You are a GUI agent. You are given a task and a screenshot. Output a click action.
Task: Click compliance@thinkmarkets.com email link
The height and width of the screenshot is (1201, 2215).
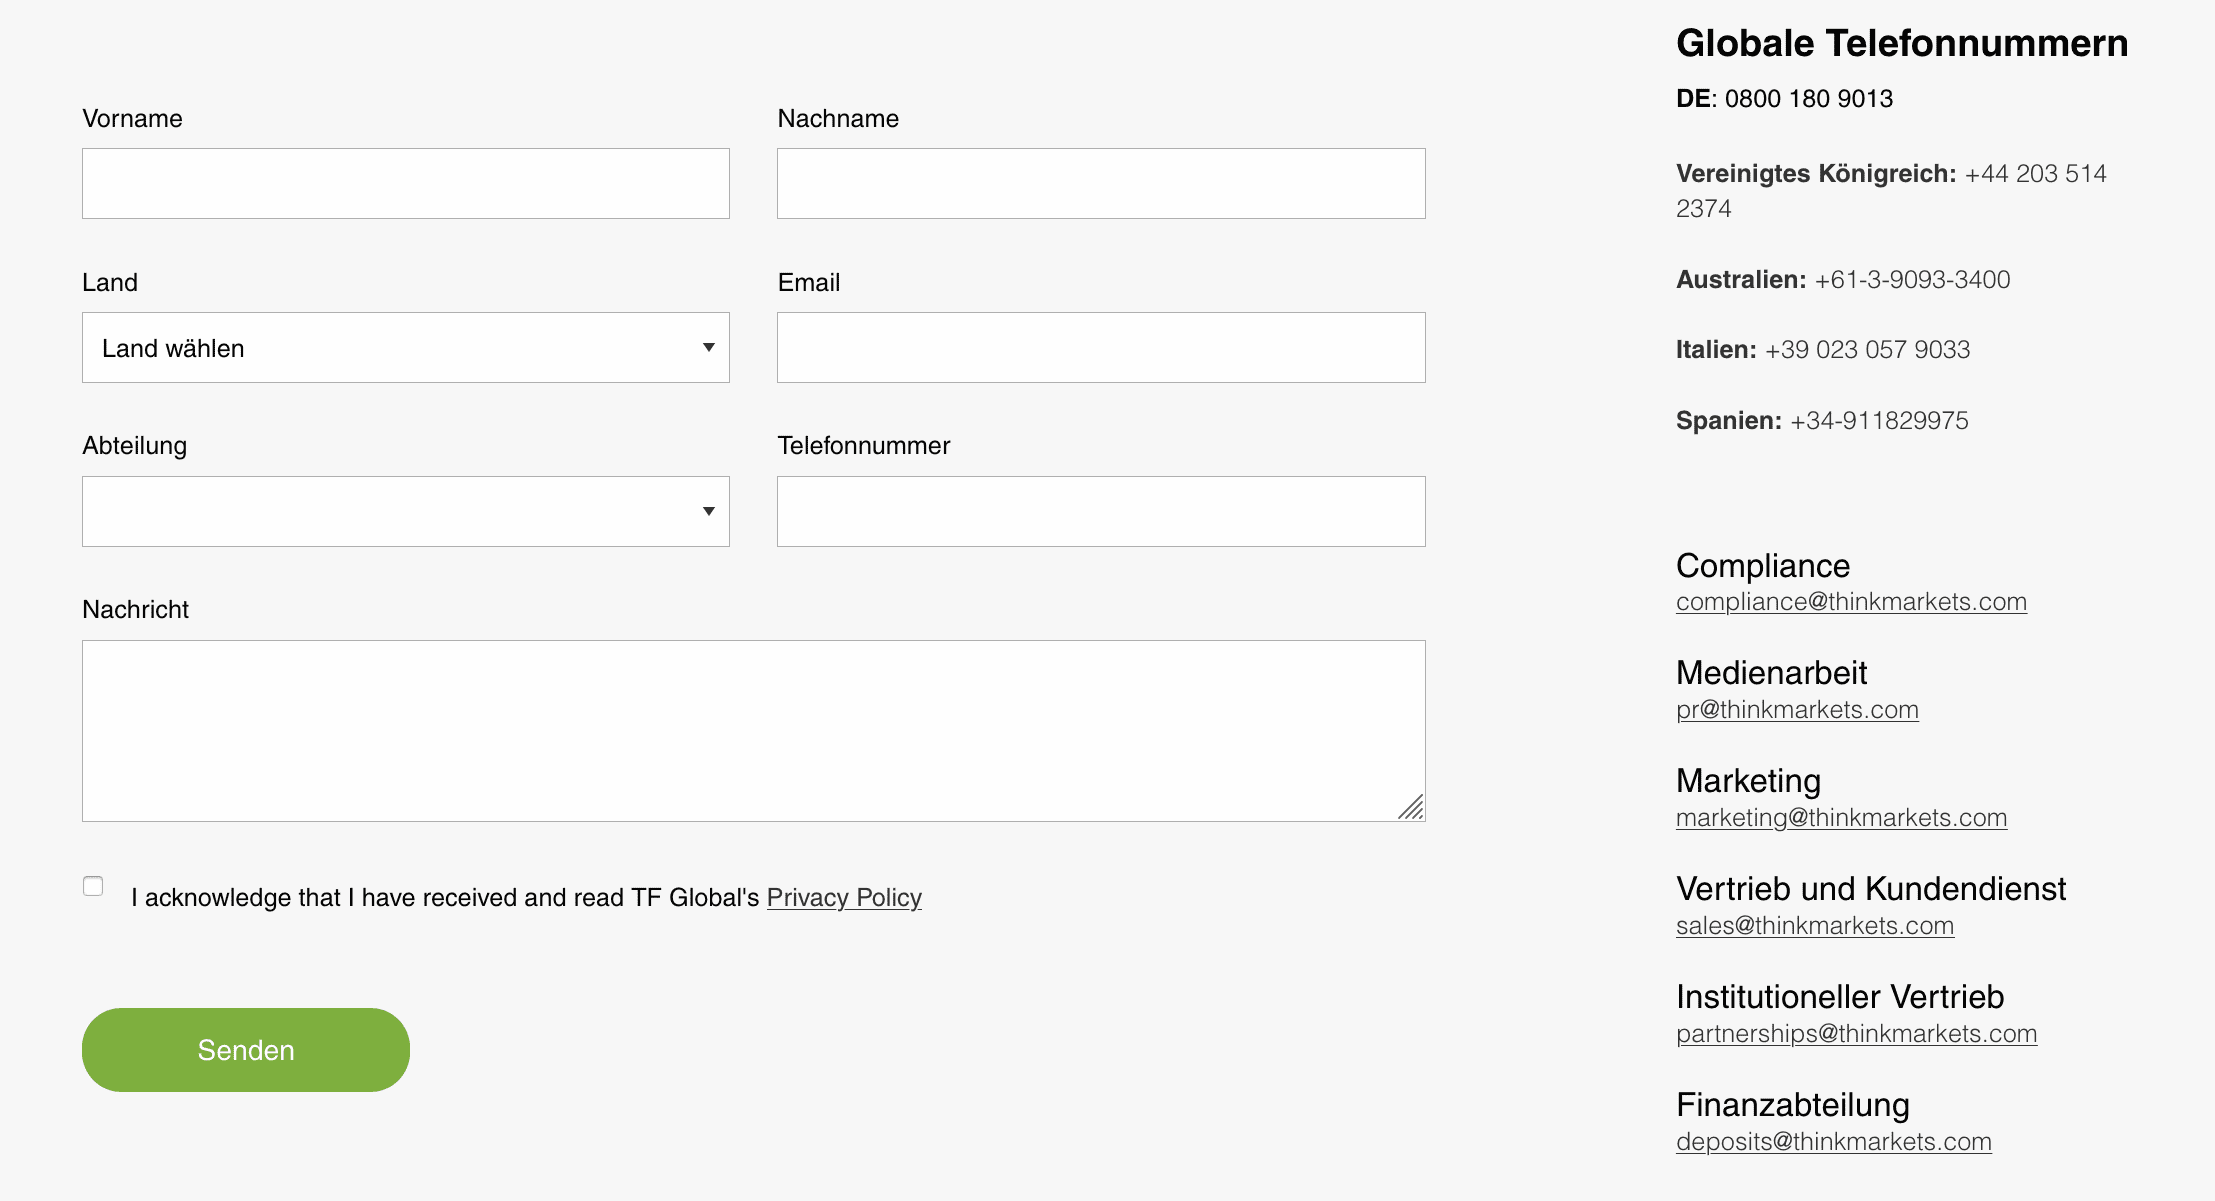(1850, 602)
